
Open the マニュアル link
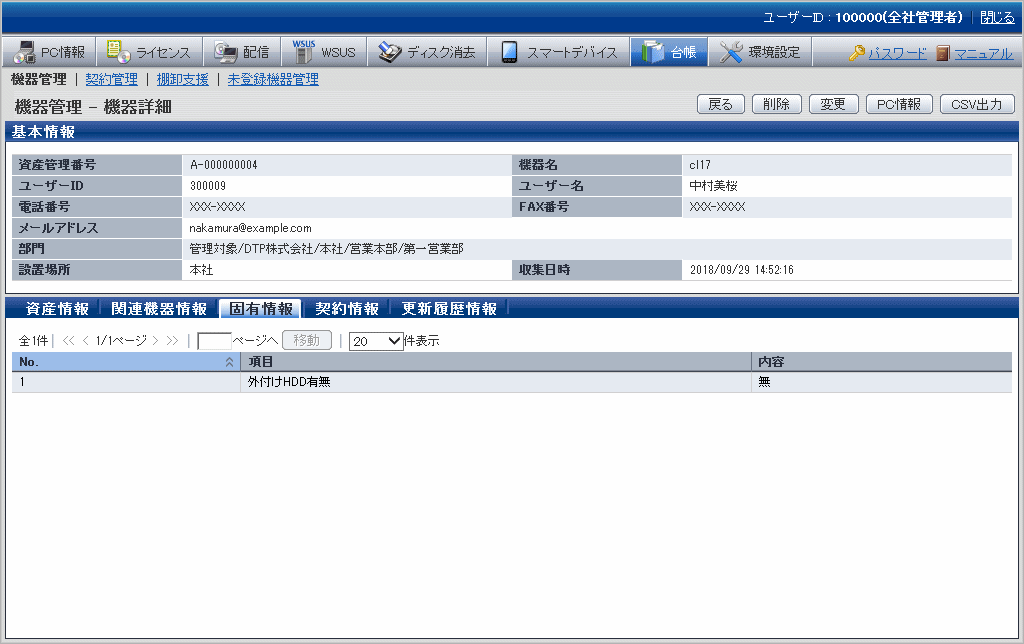[984, 54]
